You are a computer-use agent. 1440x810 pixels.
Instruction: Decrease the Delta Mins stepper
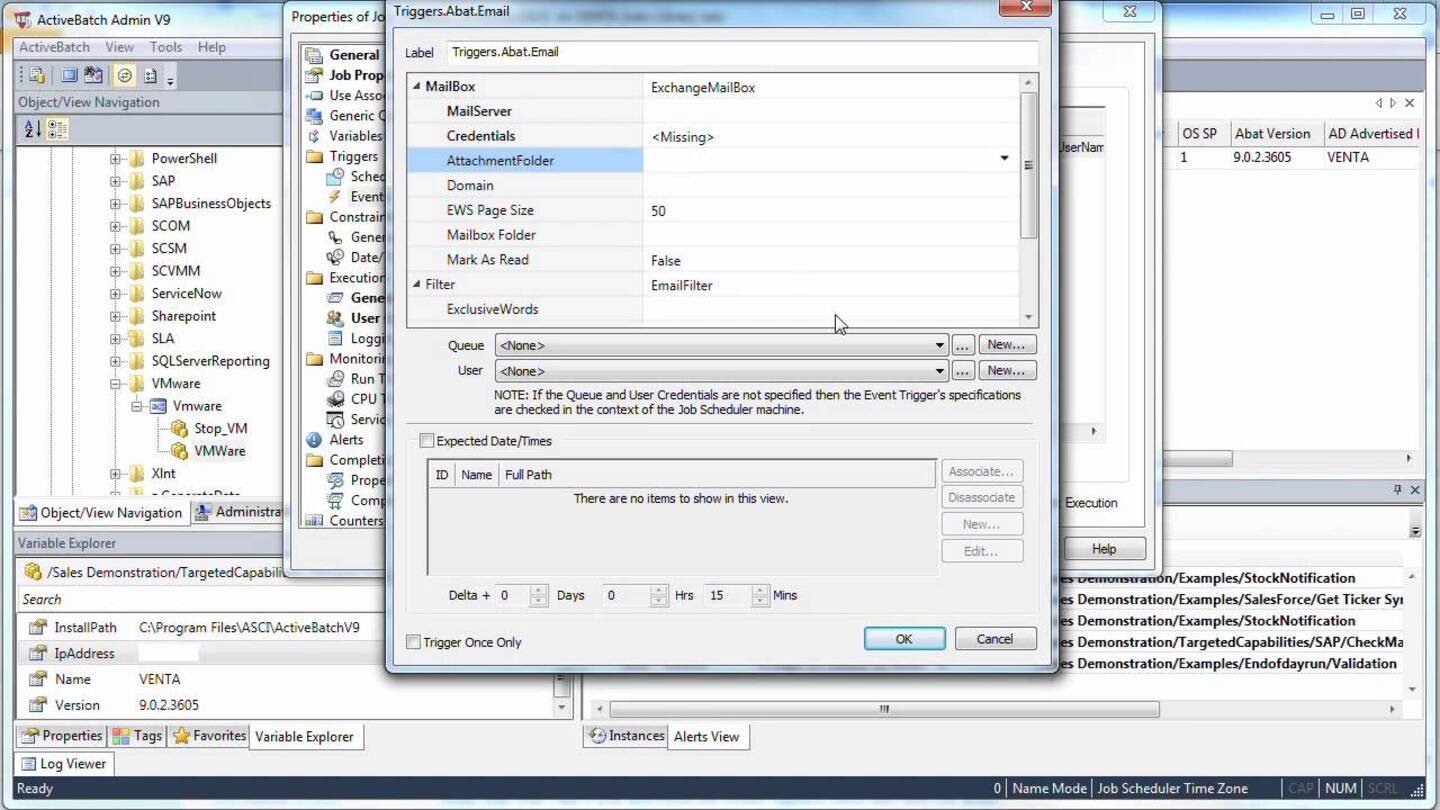click(x=760, y=601)
